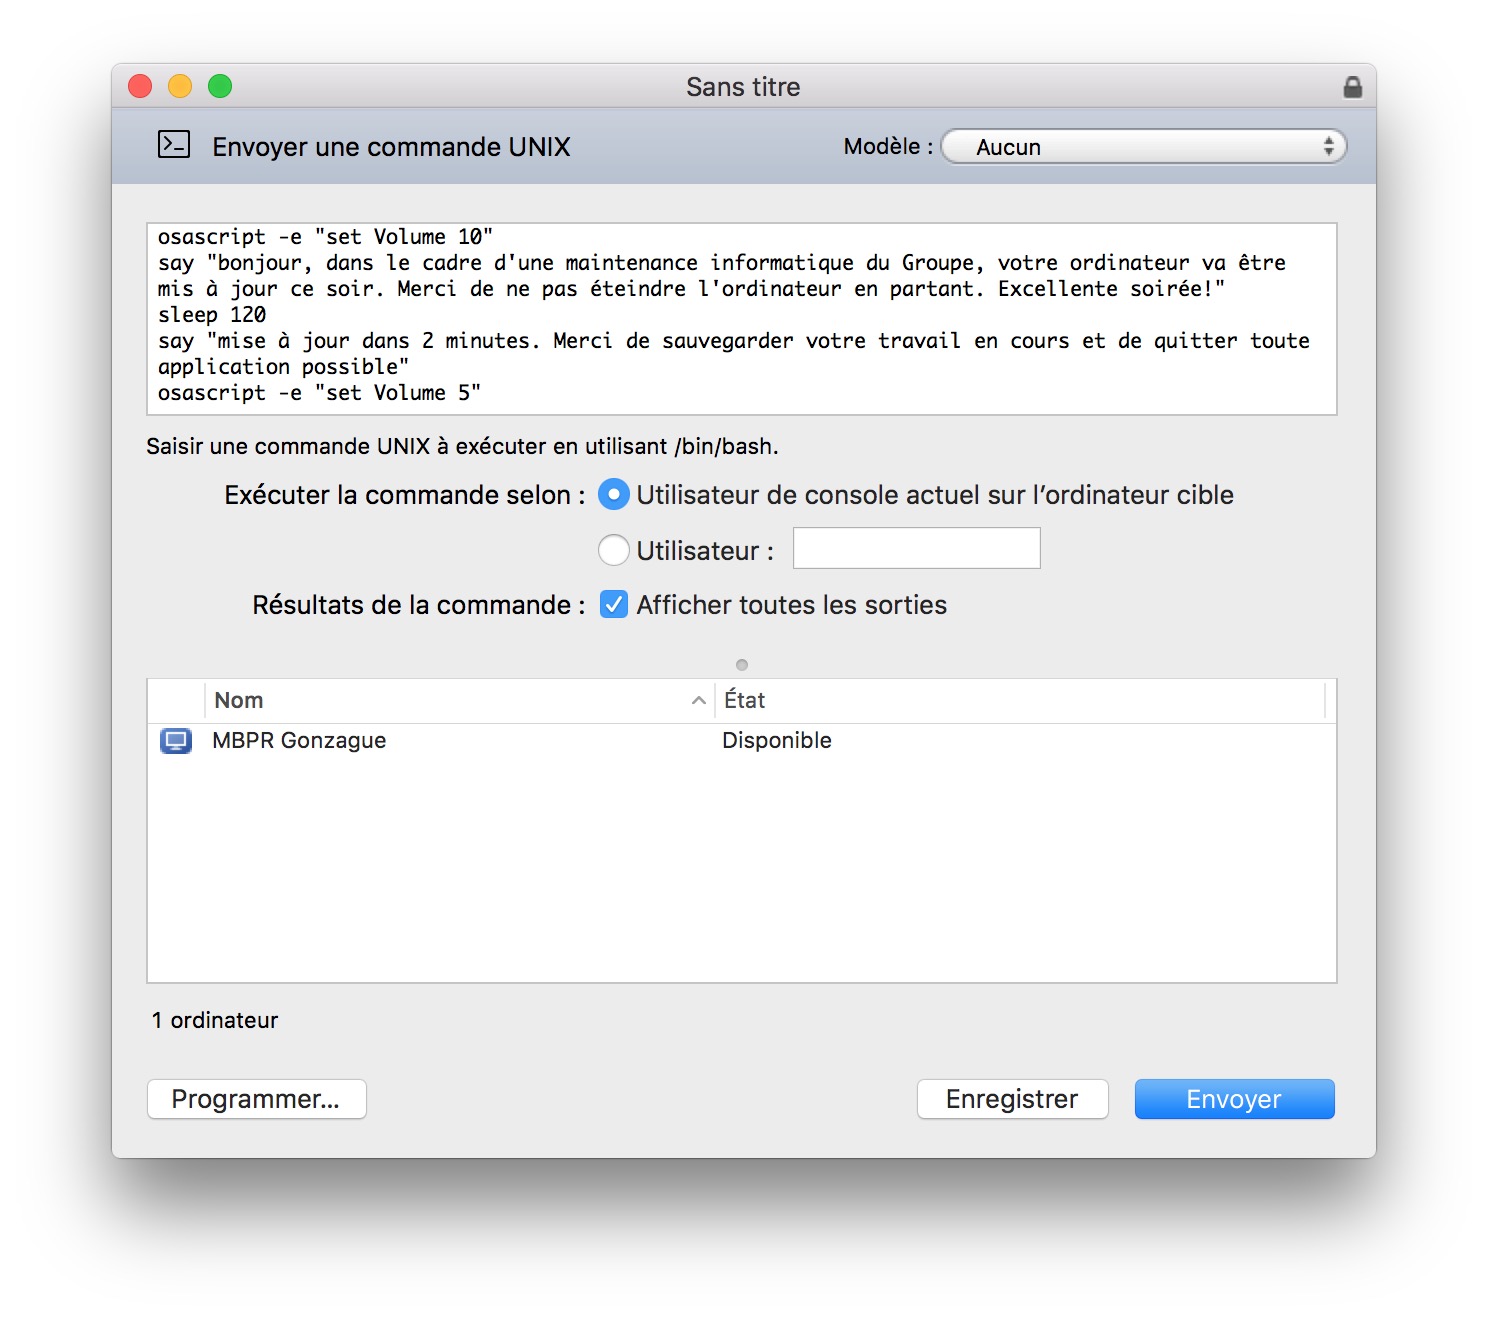Image resolution: width=1488 pixels, height=1318 pixels.
Task: Click the Enregistrer button
Action: [1011, 1099]
